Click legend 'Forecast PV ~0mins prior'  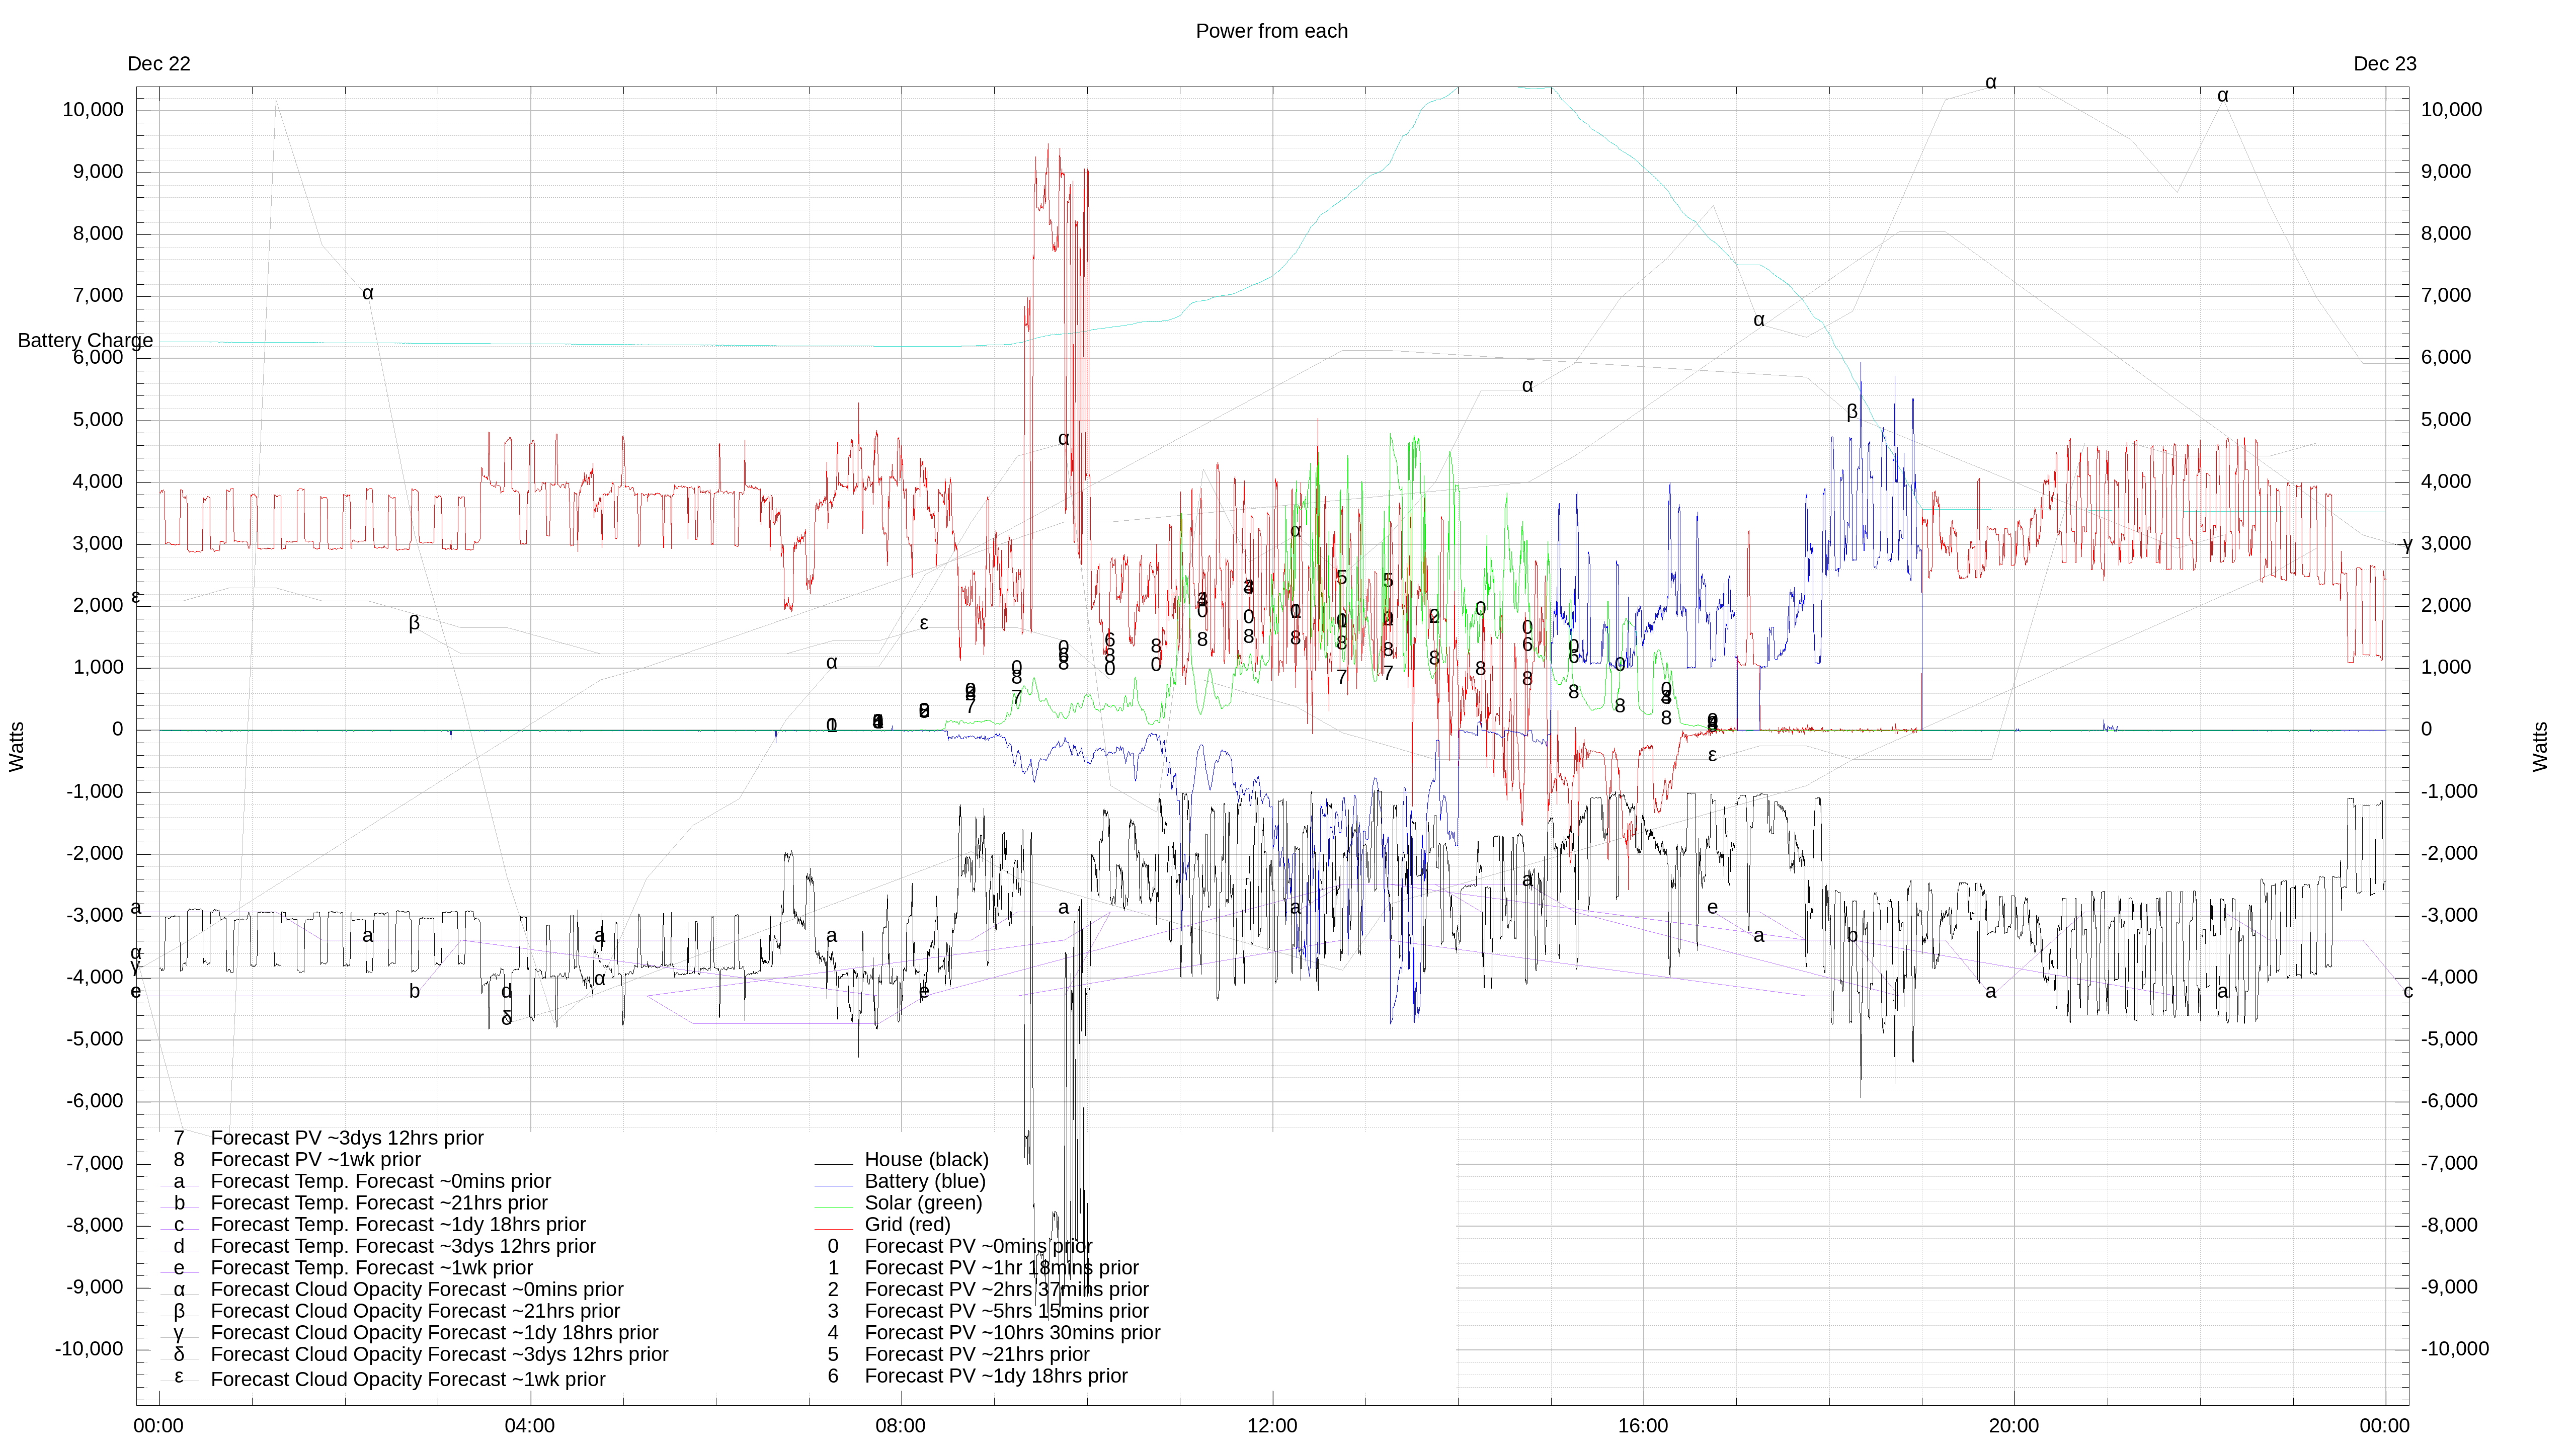(978, 1247)
